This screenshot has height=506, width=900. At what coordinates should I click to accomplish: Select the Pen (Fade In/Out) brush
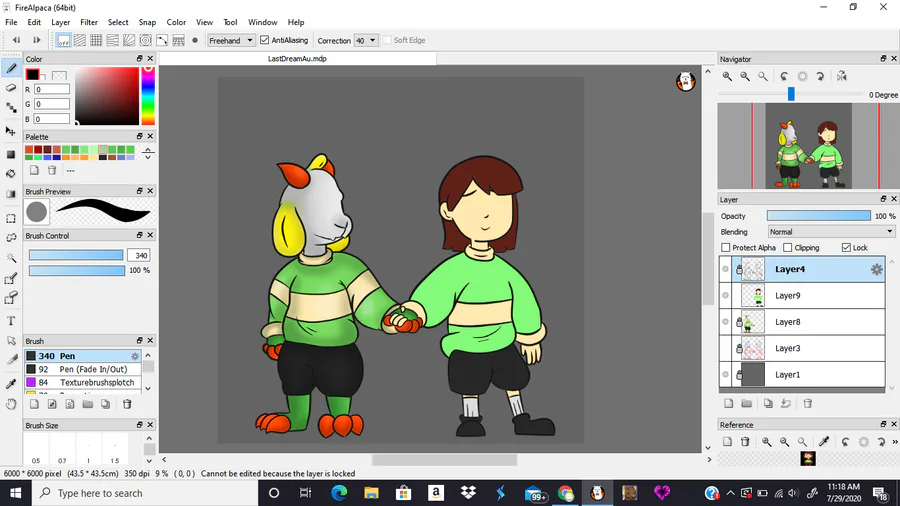tap(83, 369)
